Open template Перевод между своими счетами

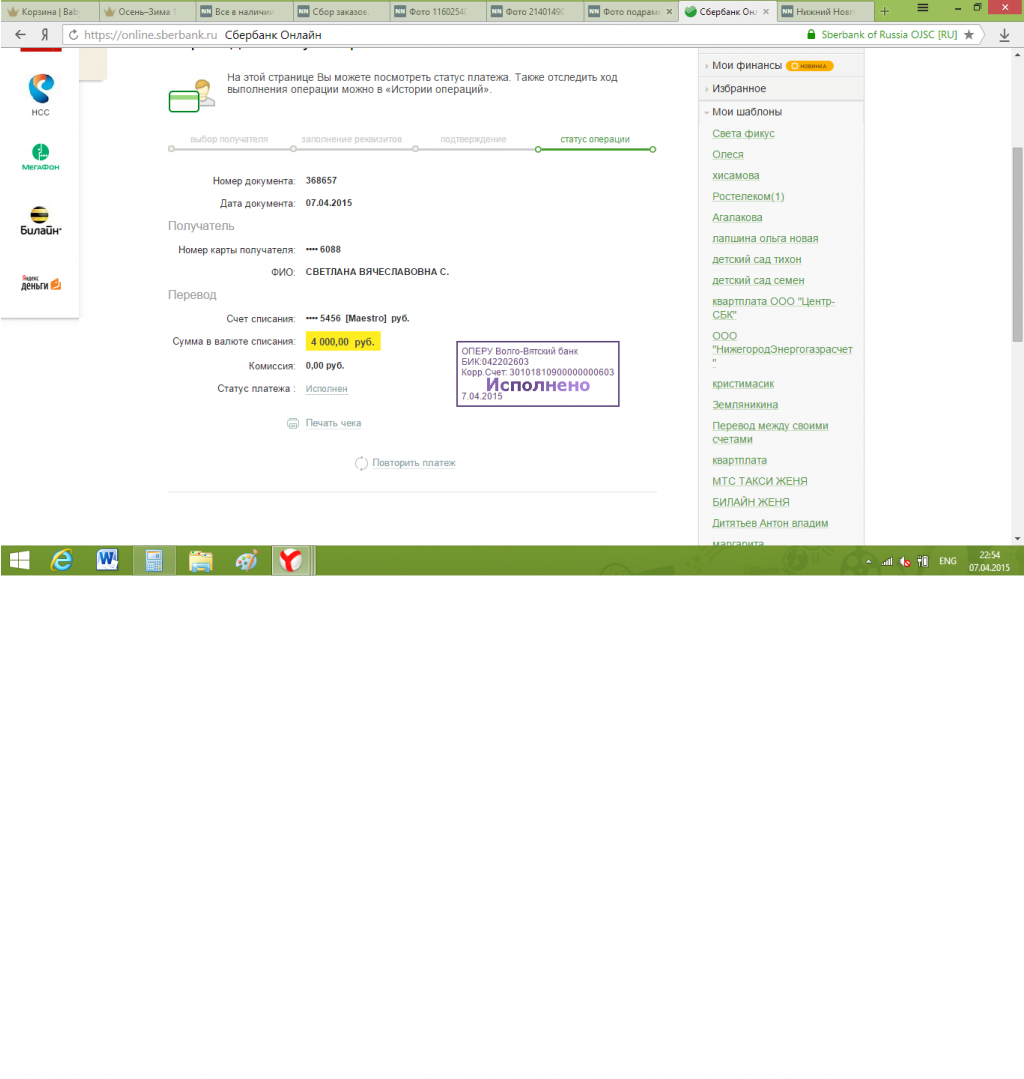(x=770, y=432)
